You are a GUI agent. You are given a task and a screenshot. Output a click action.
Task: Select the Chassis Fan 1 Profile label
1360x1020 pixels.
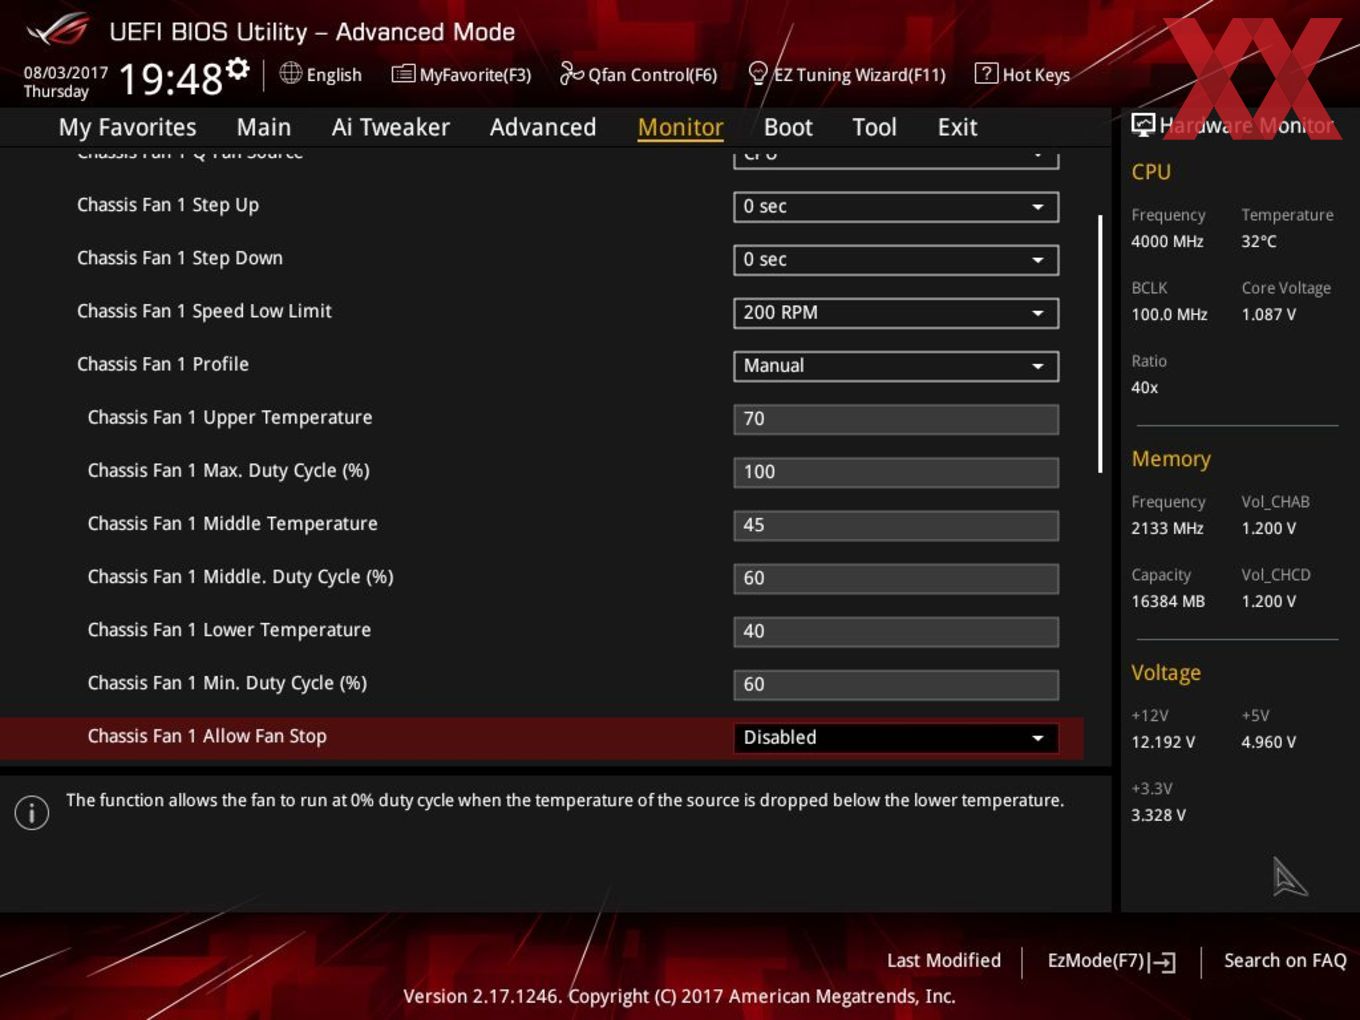163,364
